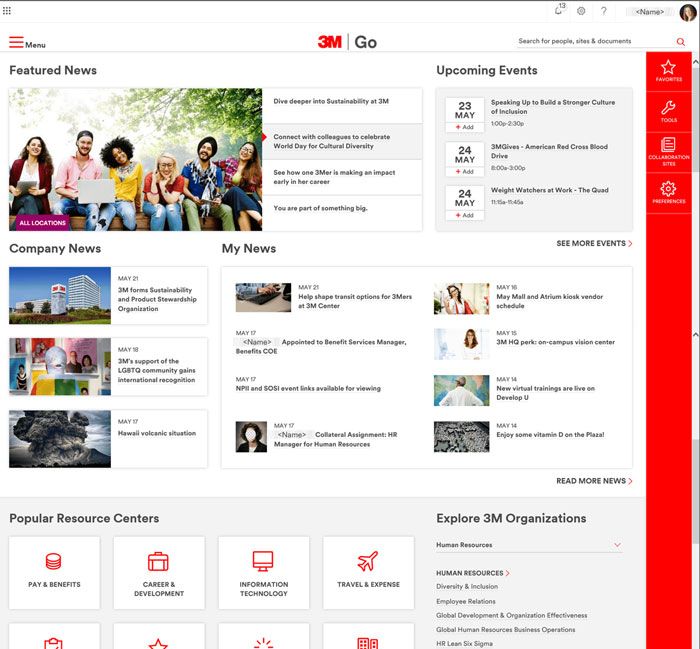Open the settings gear in top bar
Viewport: 700px width, 649px height.
tap(581, 11)
